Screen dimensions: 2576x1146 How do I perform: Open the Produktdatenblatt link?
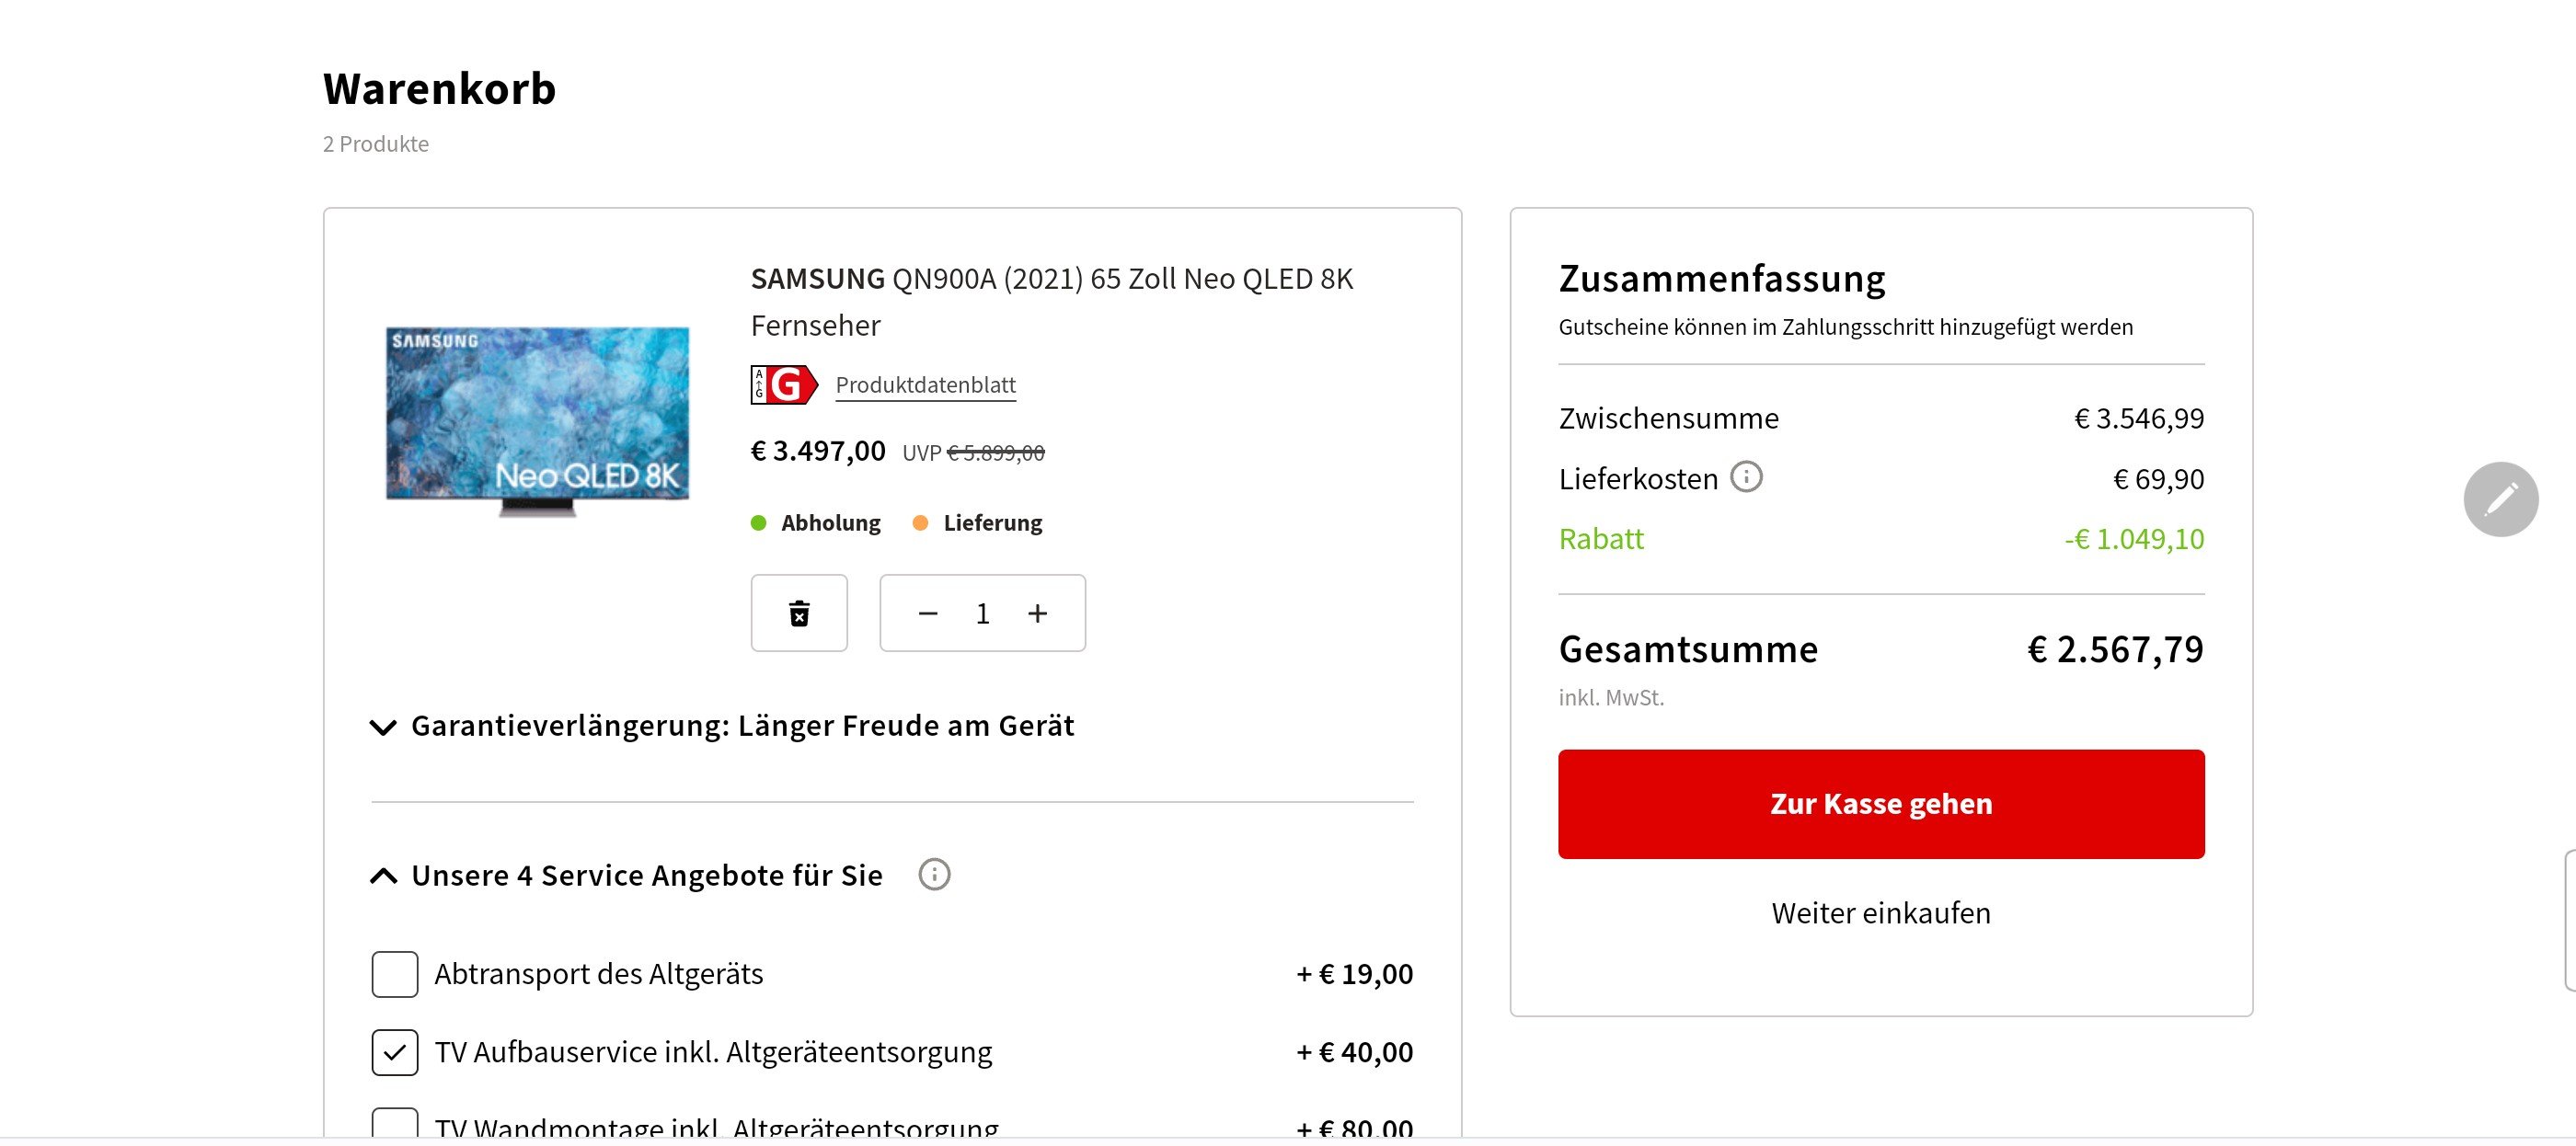[925, 385]
